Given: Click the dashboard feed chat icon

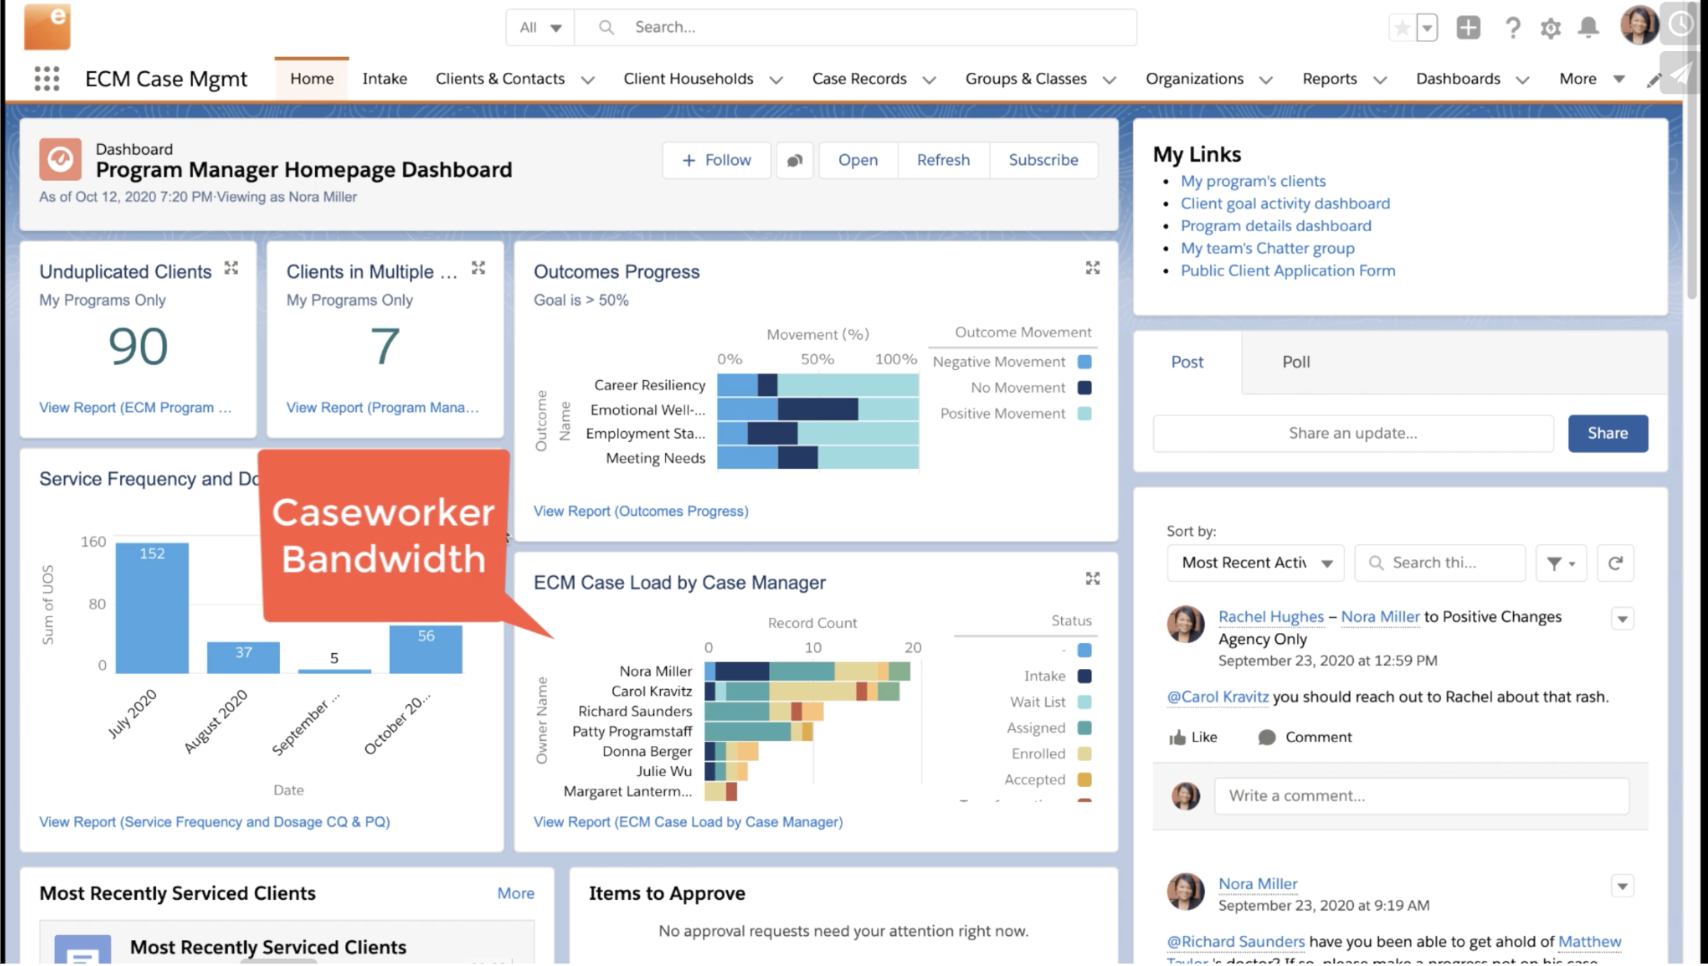Looking at the screenshot, I should [795, 160].
